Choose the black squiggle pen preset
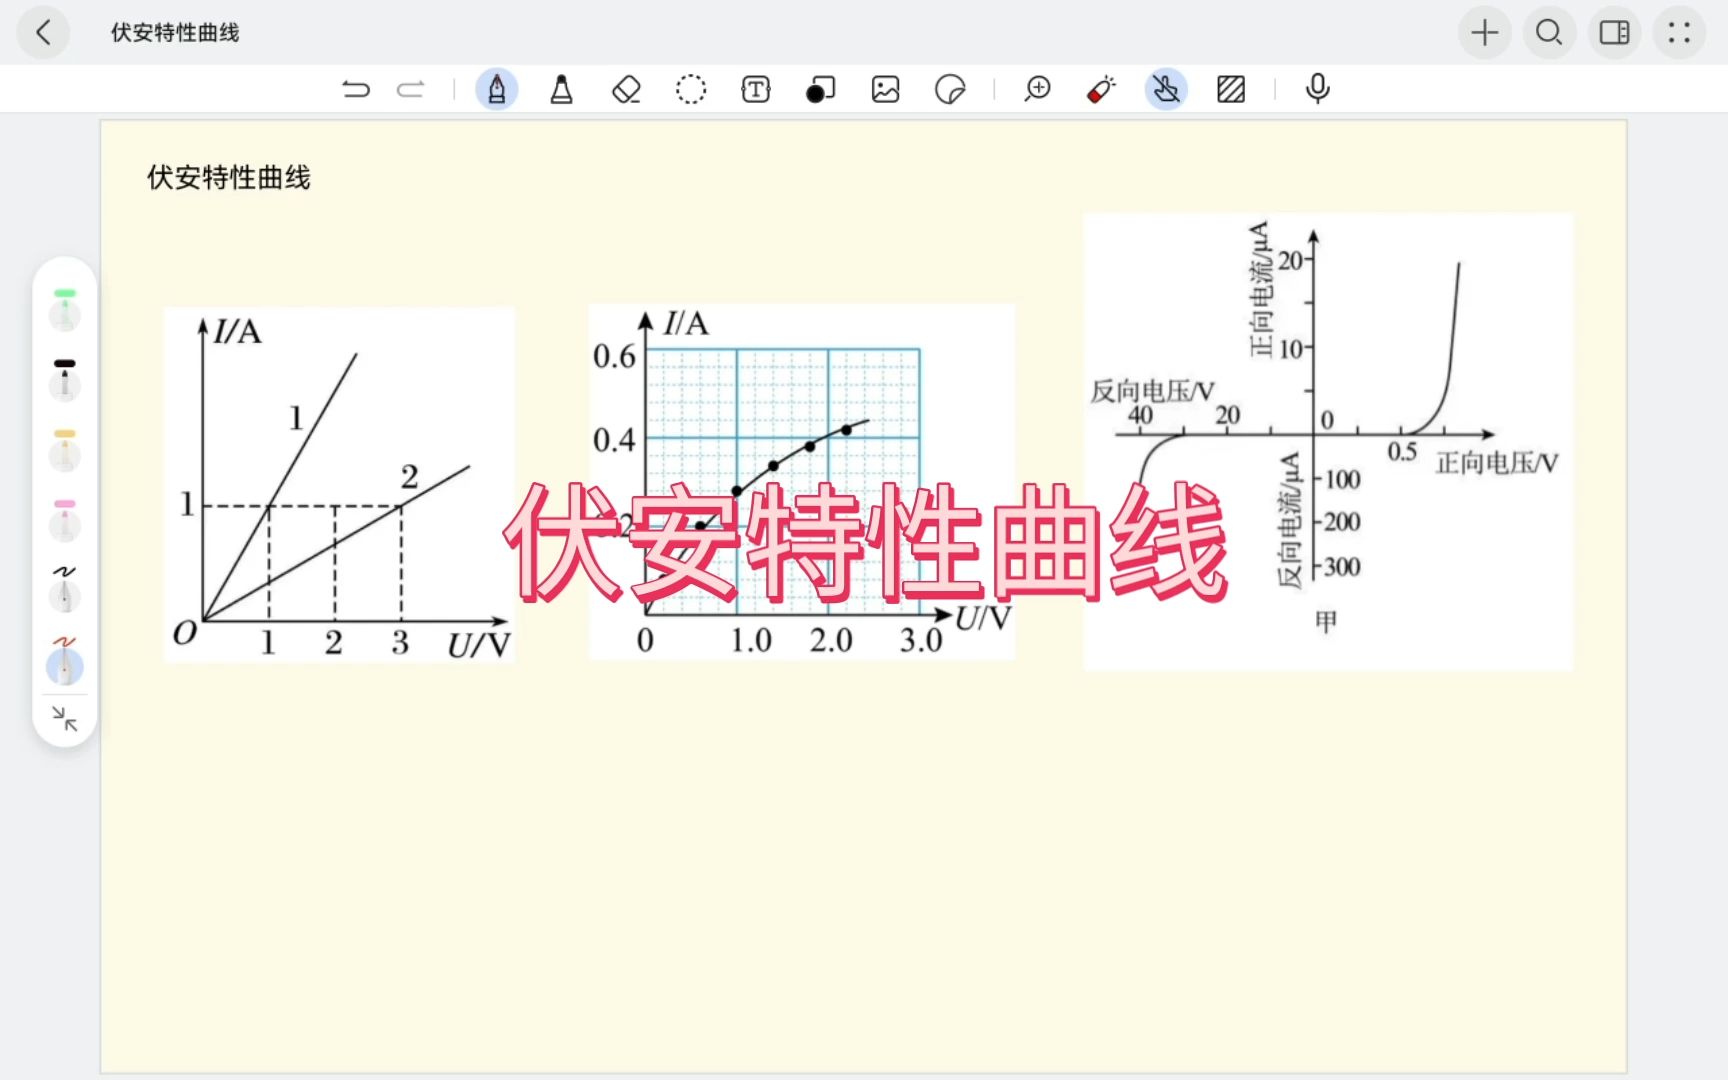Viewport: 1728px width, 1080px height. pos(65,590)
